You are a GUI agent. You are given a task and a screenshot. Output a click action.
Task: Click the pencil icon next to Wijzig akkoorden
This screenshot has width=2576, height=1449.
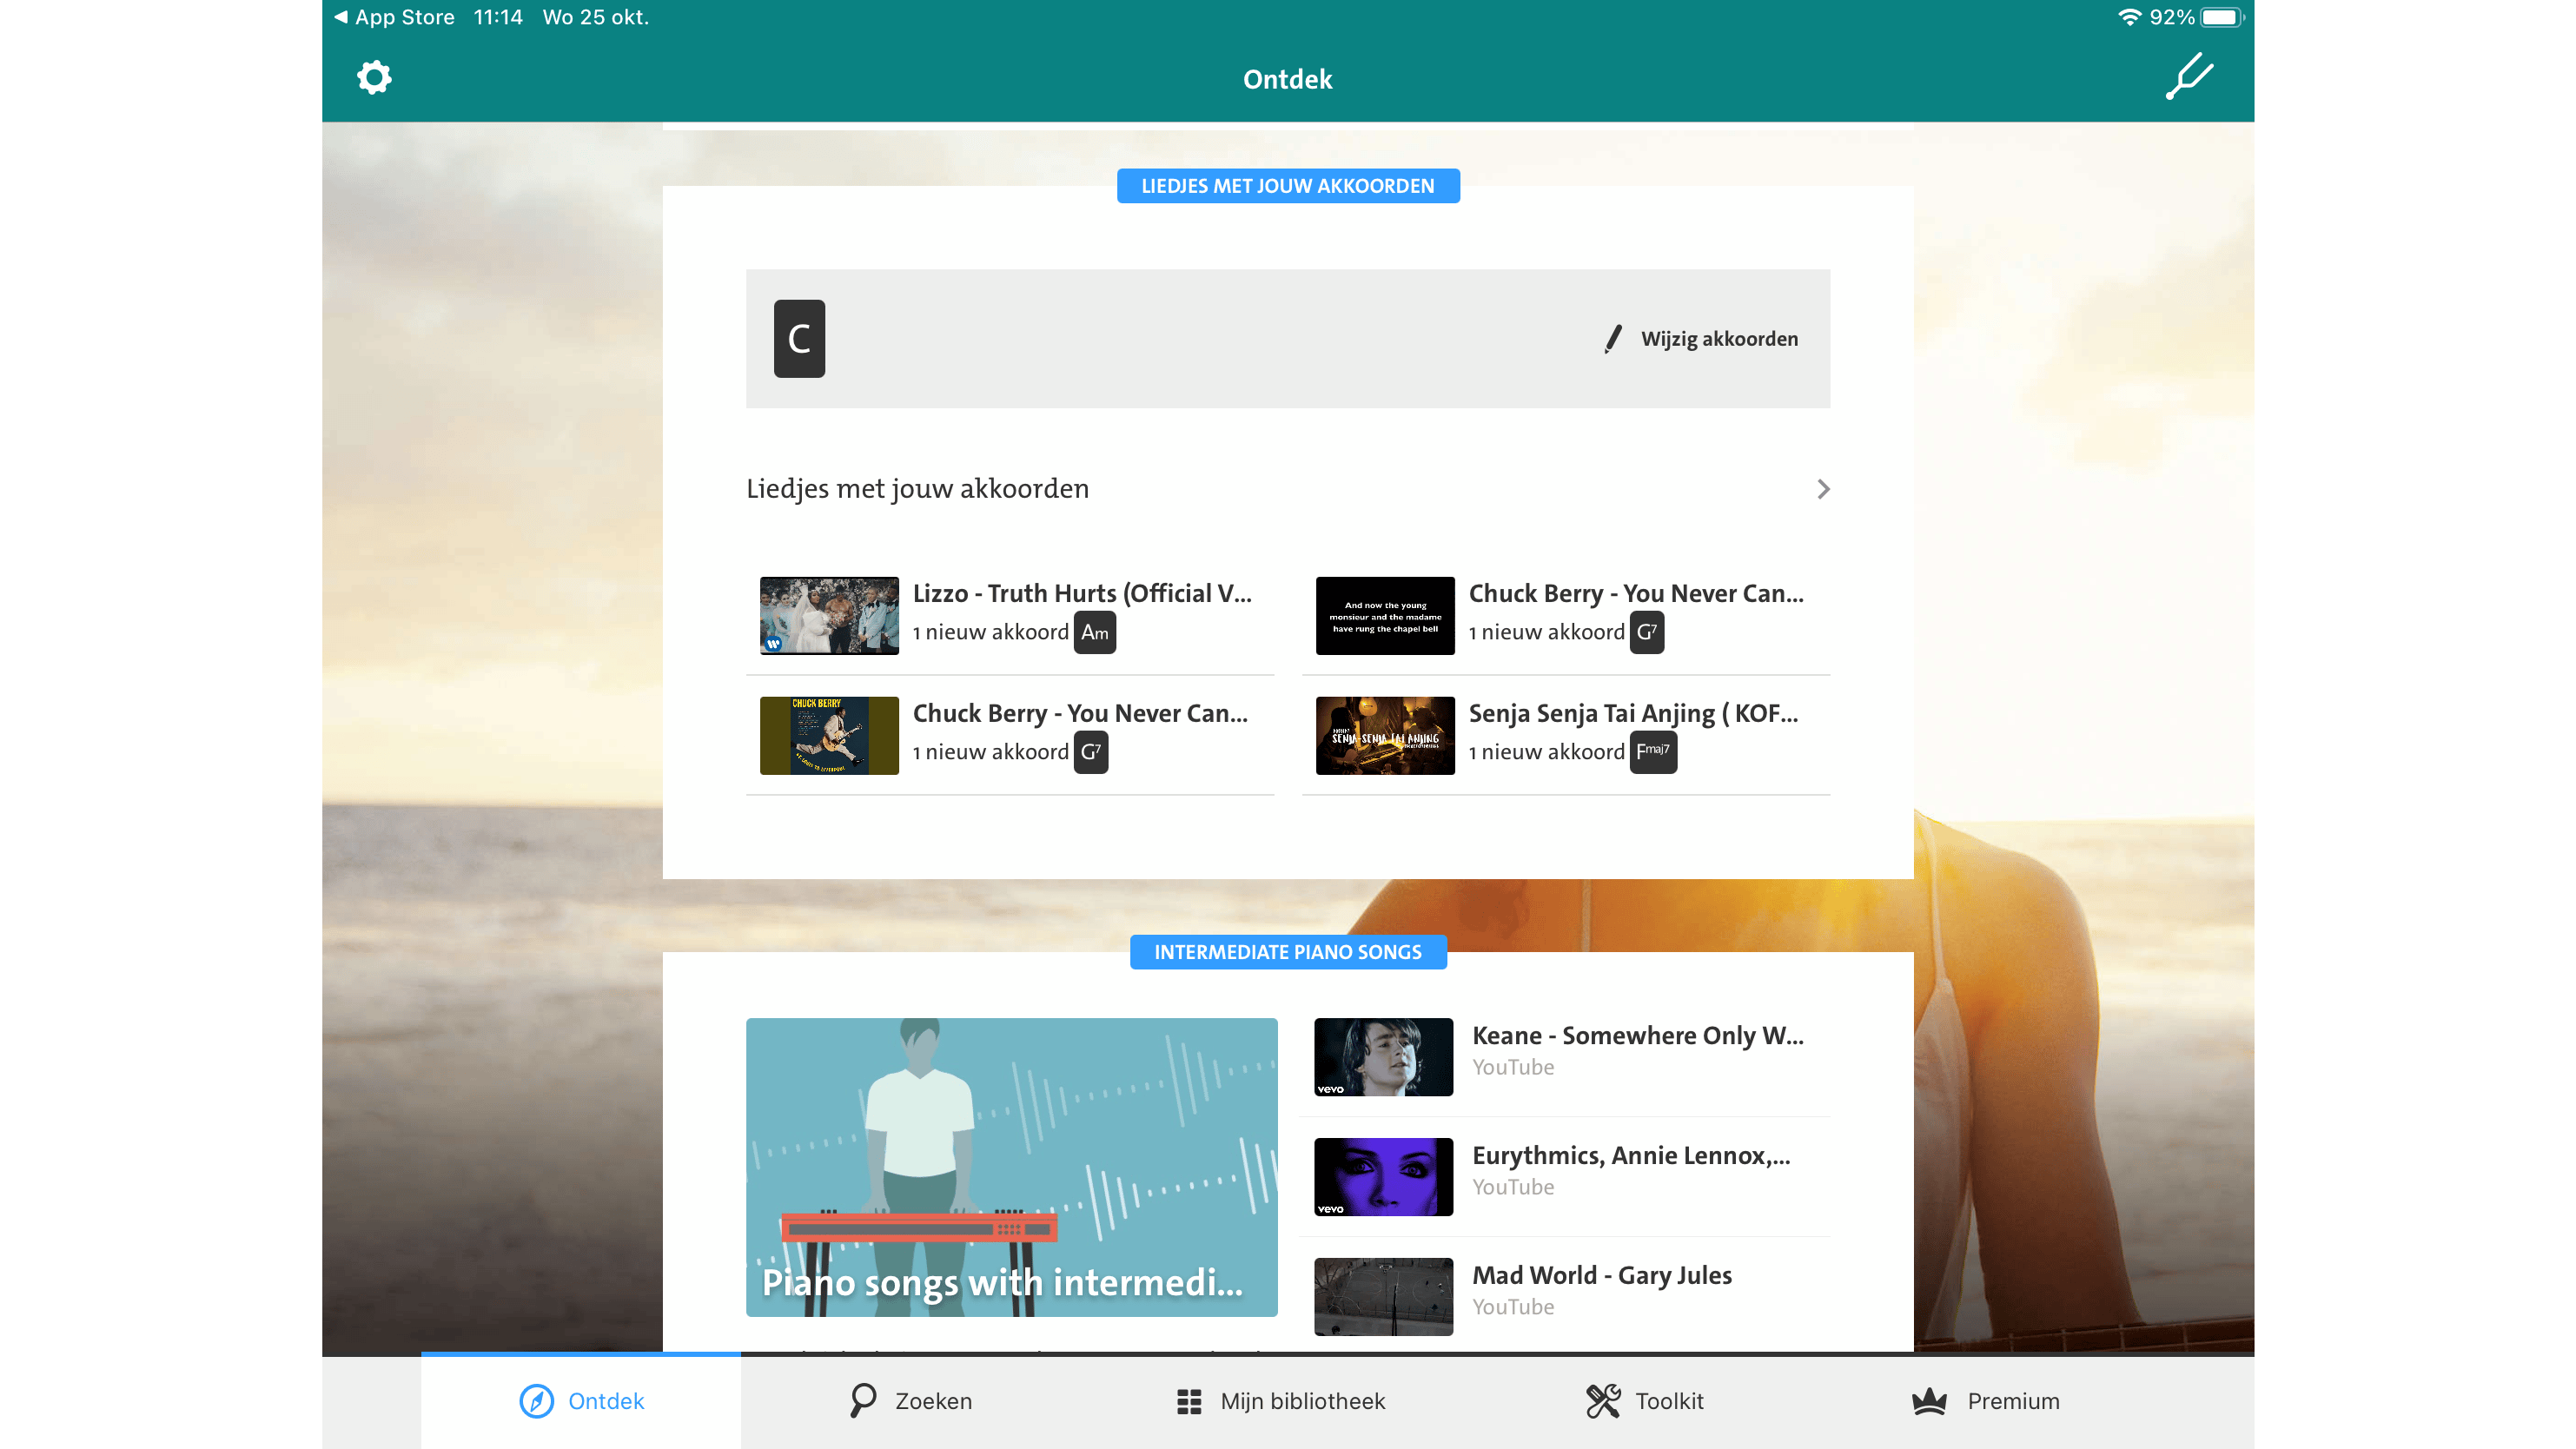(x=1612, y=339)
